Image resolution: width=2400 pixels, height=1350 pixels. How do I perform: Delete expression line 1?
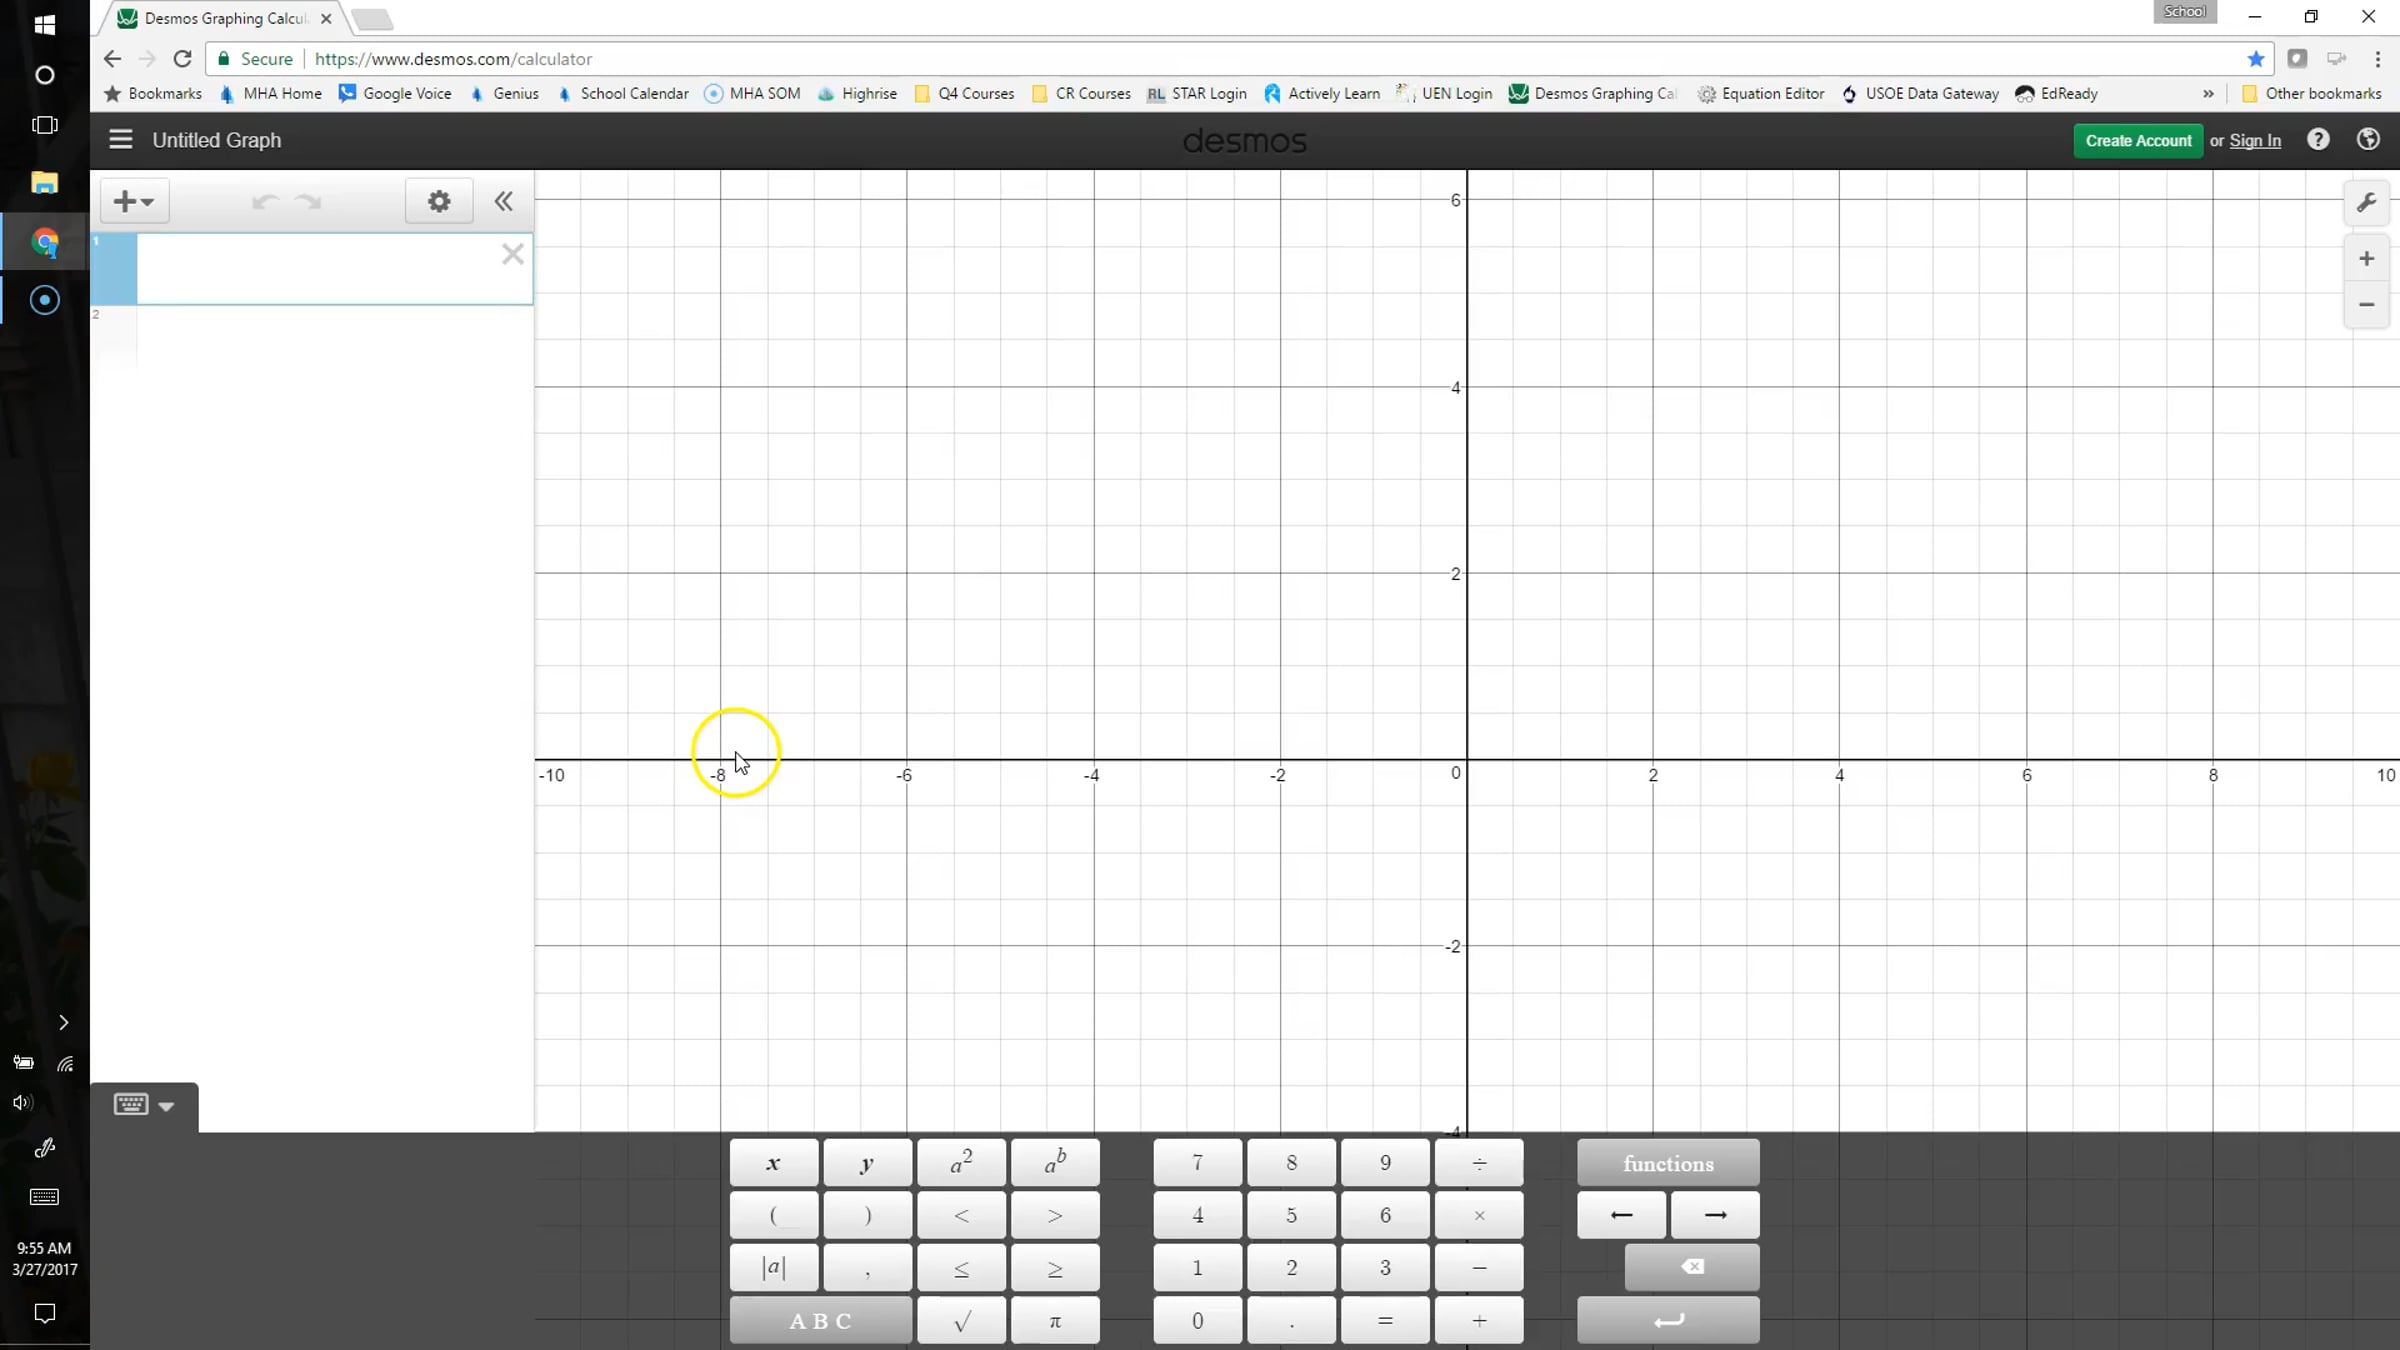513,254
